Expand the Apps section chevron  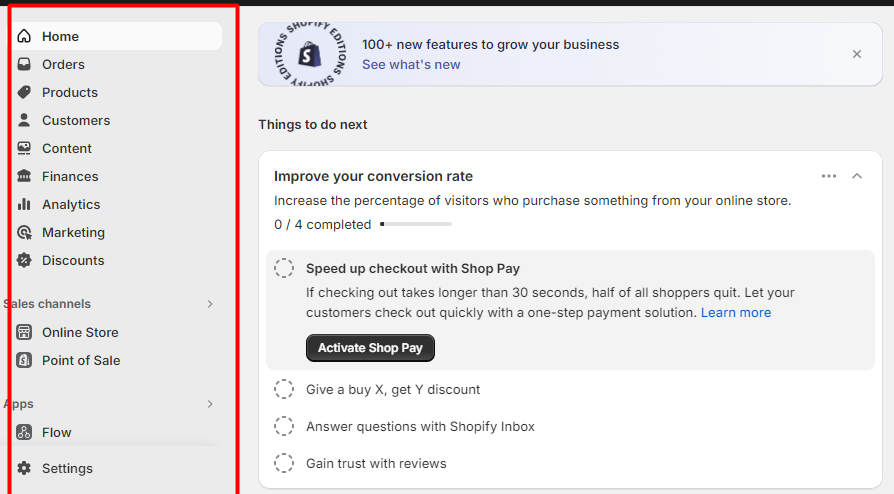(x=210, y=404)
